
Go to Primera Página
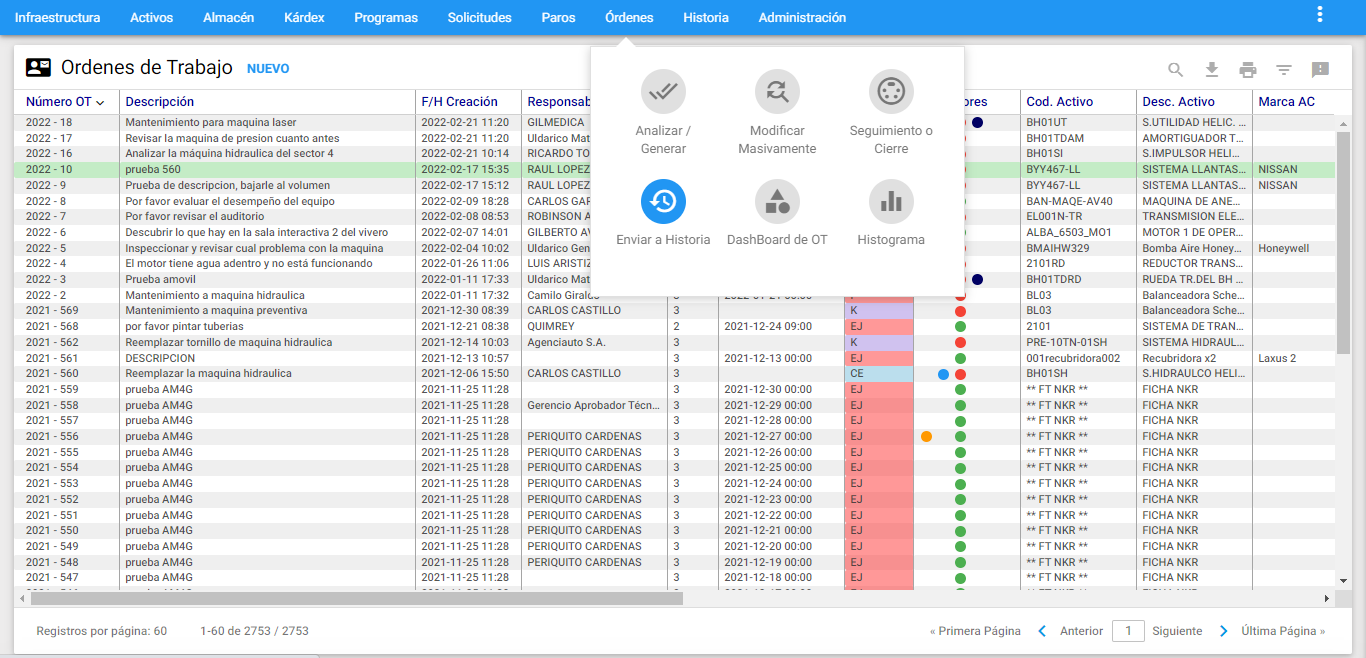tap(975, 631)
